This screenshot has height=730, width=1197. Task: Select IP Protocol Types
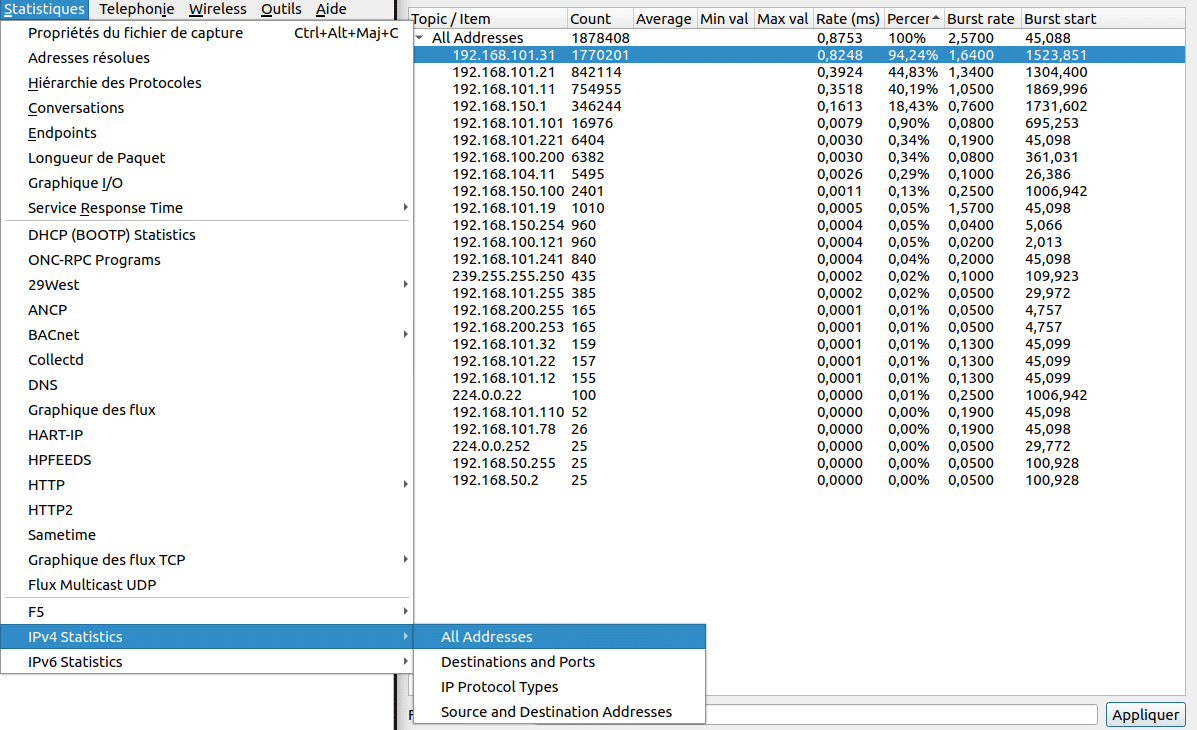(x=560, y=687)
